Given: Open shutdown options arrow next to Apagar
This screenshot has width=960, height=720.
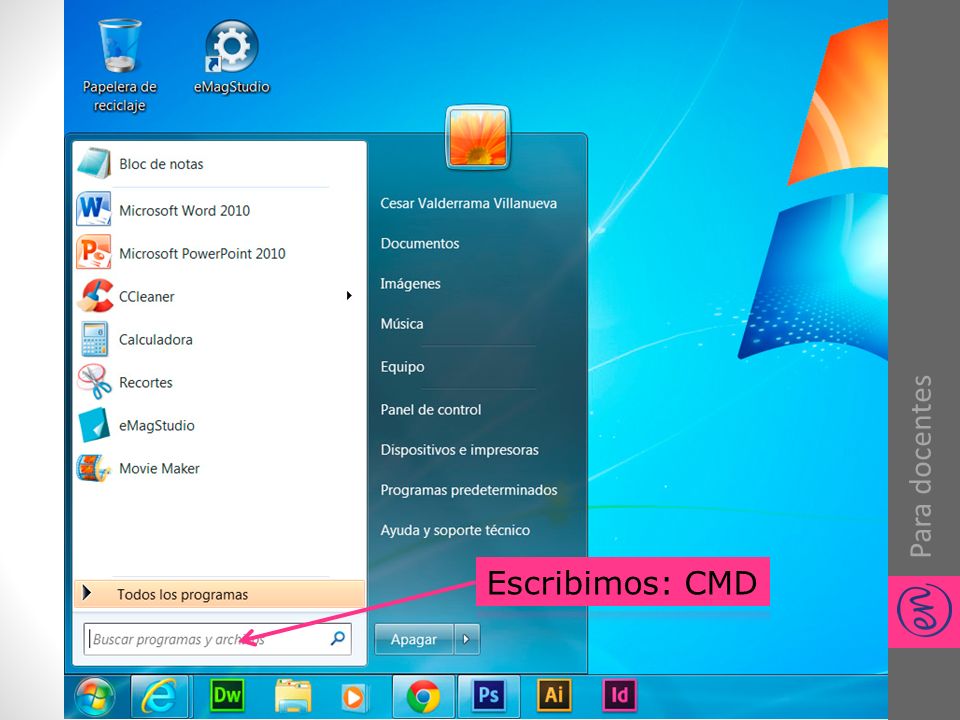Looking at the screenshot, I should pos(467,639).
